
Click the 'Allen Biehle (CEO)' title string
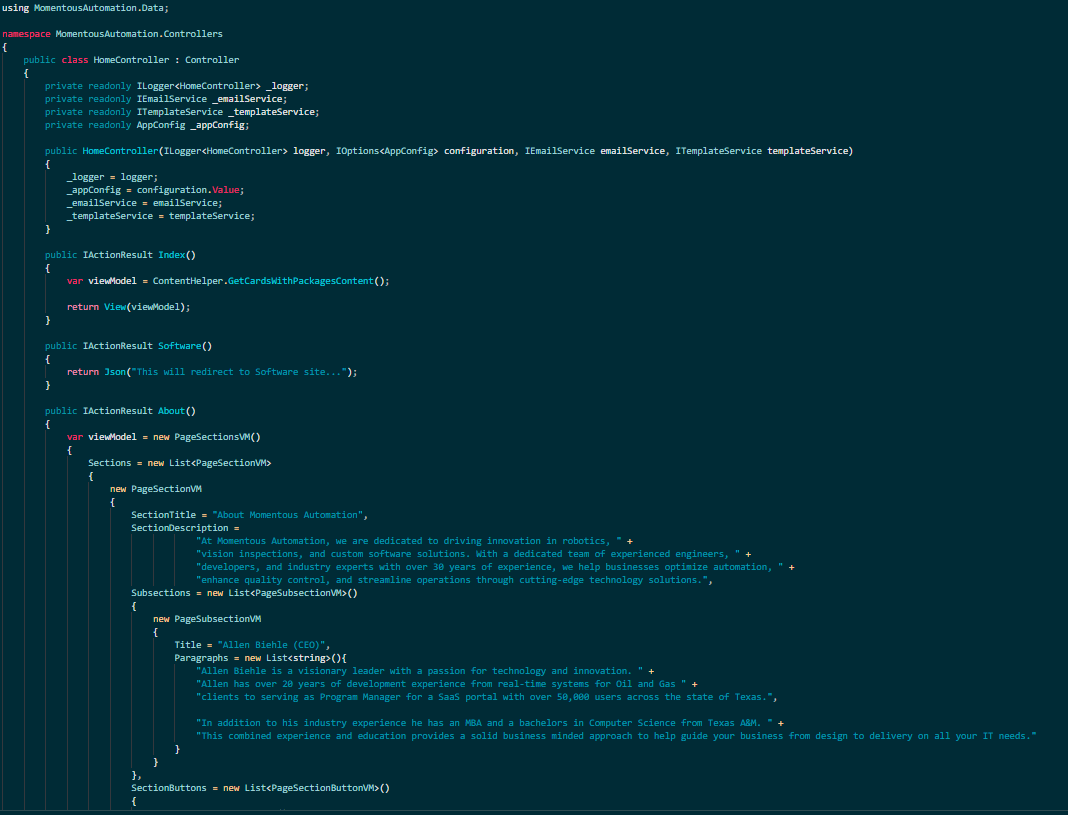coord(271,644)
